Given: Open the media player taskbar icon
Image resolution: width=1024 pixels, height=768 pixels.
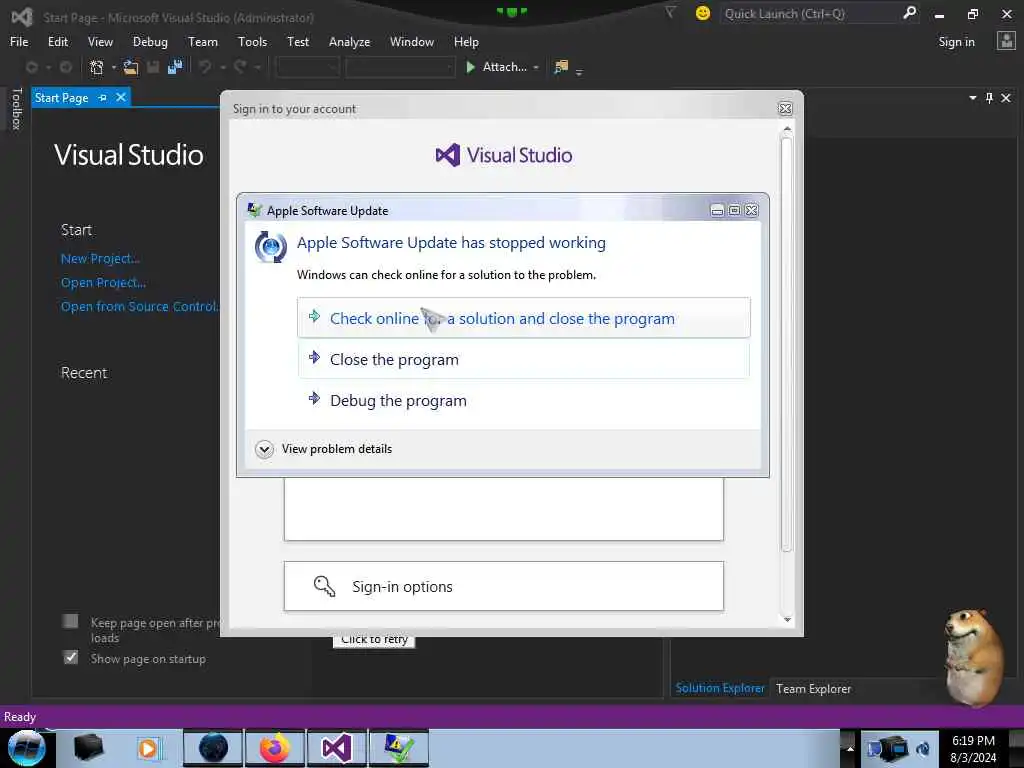Looking at the screenshot, I should click(148, 748).
